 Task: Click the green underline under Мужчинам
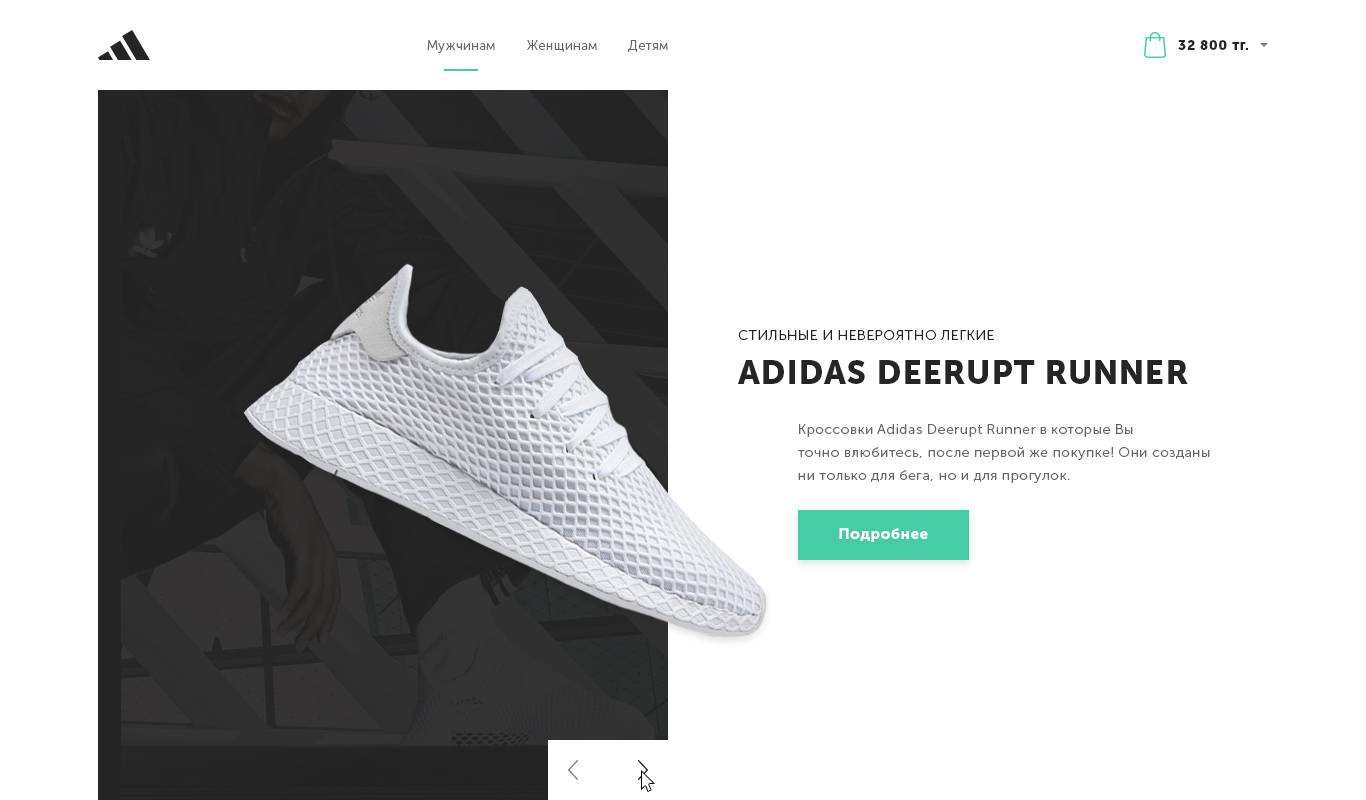[x=461, y=70]
